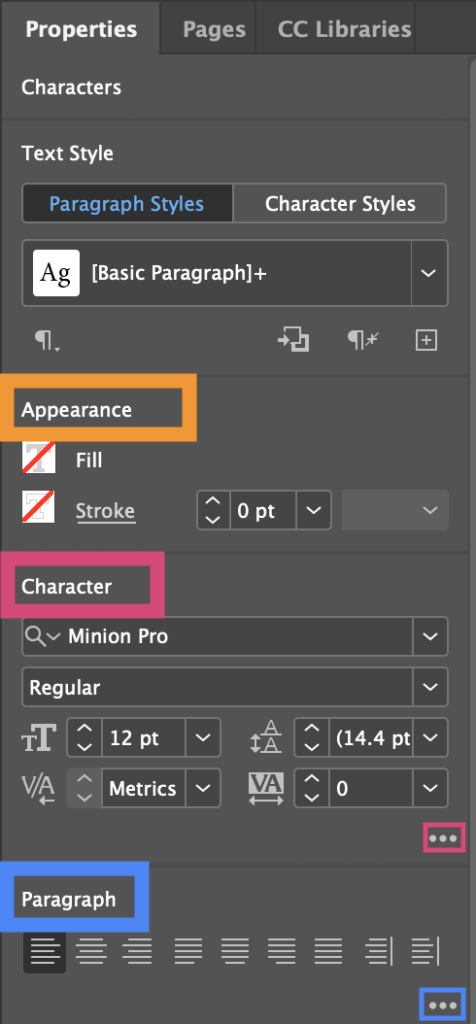Click the Fill color swatch
This screenshot has width=476, height=1024.
(x=39, y=457)
